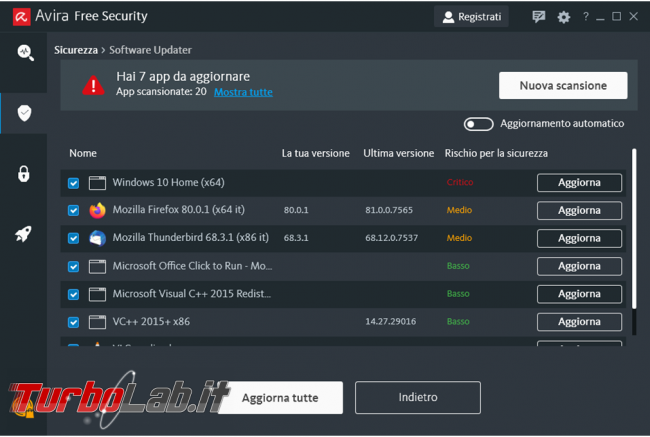The image size is (650, 437).
Task: Click Aggiorna for VC++ 2015+ x86
Action: tap(579, 322)
